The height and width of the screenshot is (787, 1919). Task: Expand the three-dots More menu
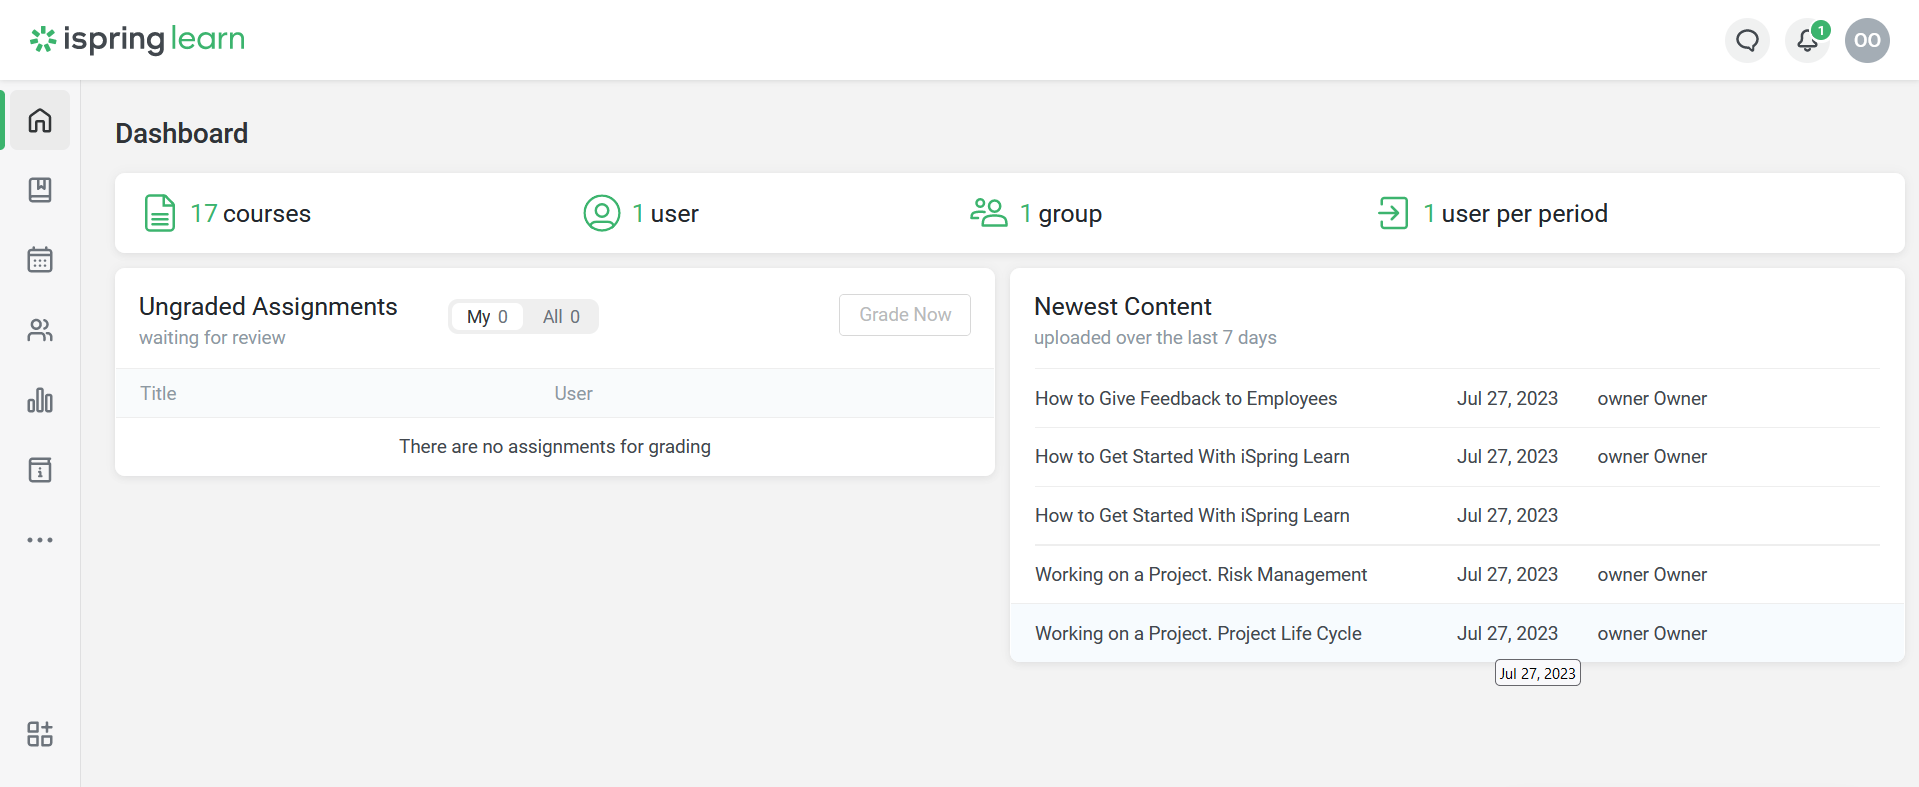pyautogui.click(x=40, y=540)
